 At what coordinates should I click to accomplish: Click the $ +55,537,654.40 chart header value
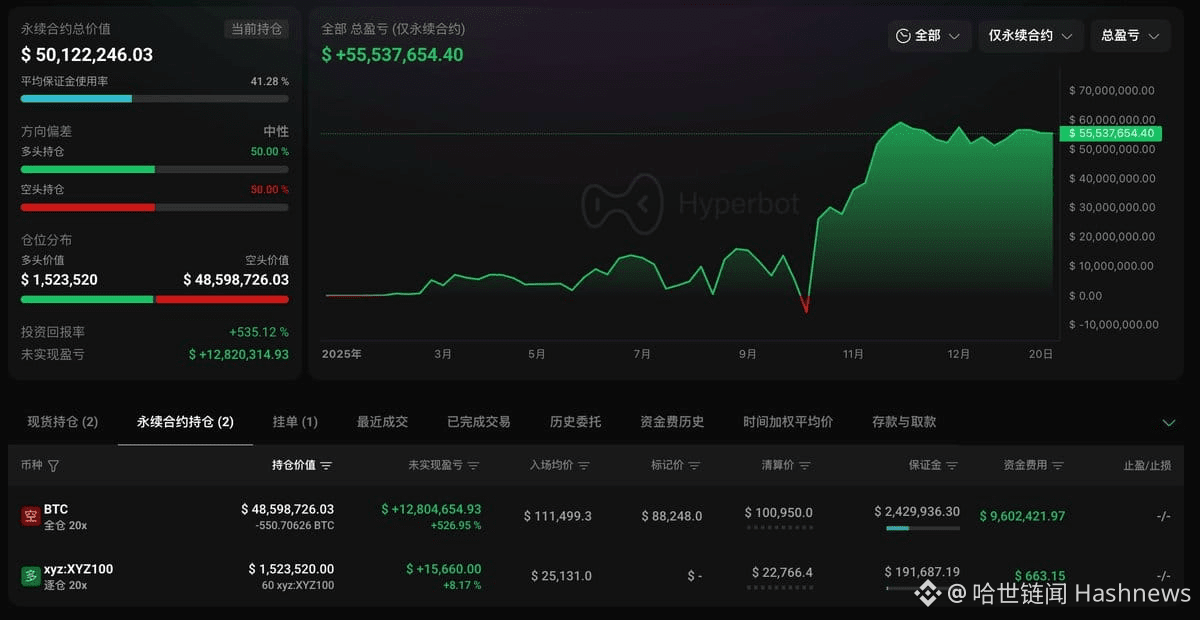point(392,55)
